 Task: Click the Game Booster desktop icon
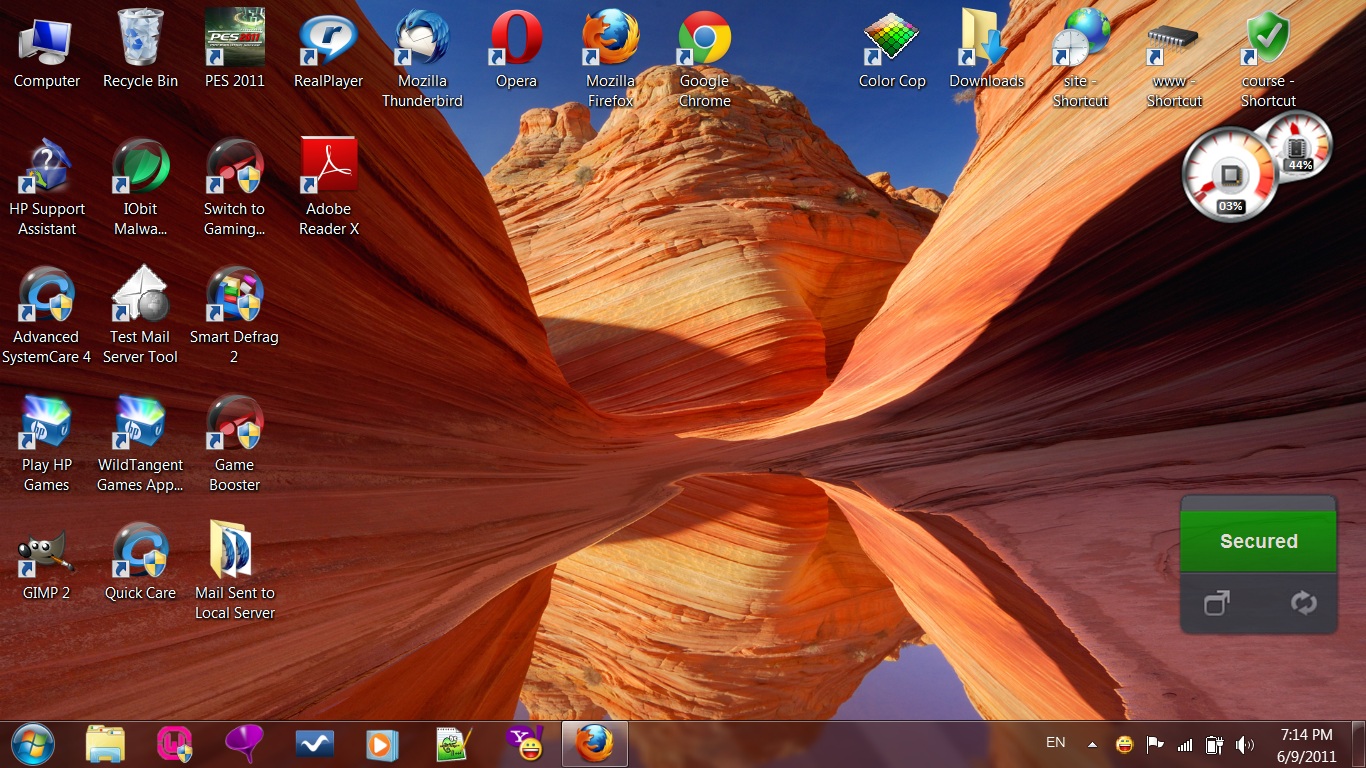[234, 424]
